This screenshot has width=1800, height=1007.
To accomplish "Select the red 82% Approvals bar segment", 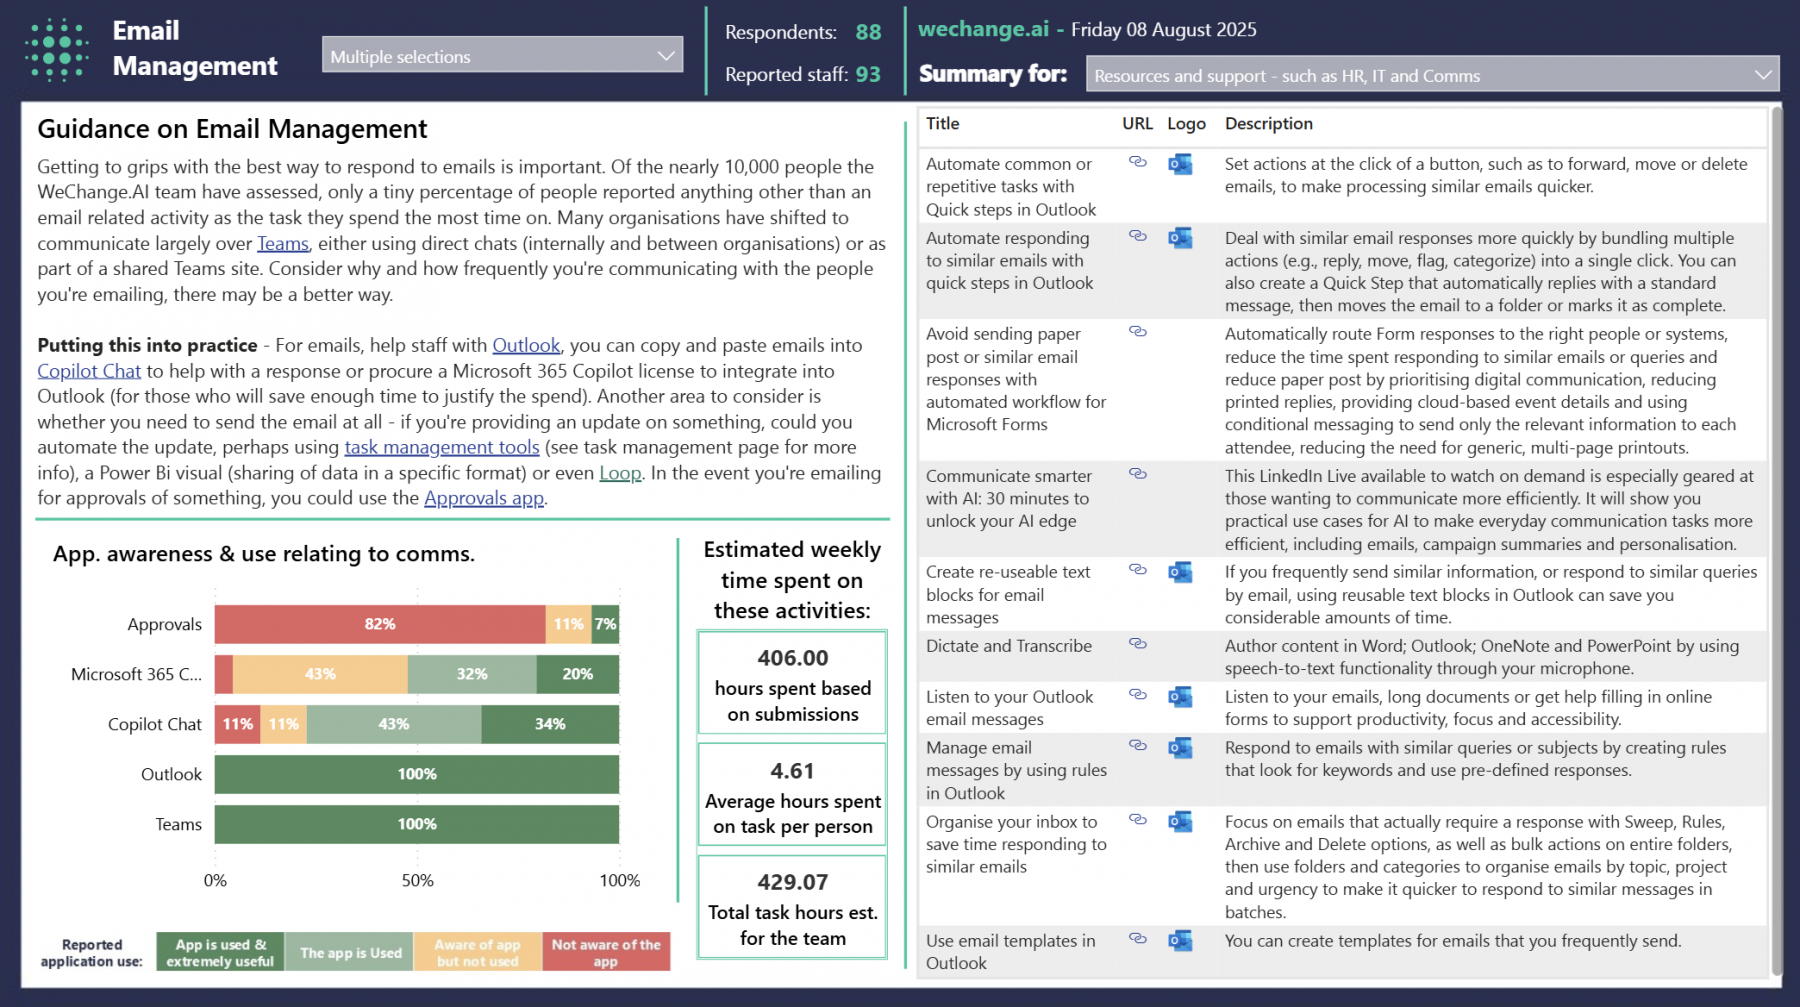I will pyautogui.click(x=380, y=624).
